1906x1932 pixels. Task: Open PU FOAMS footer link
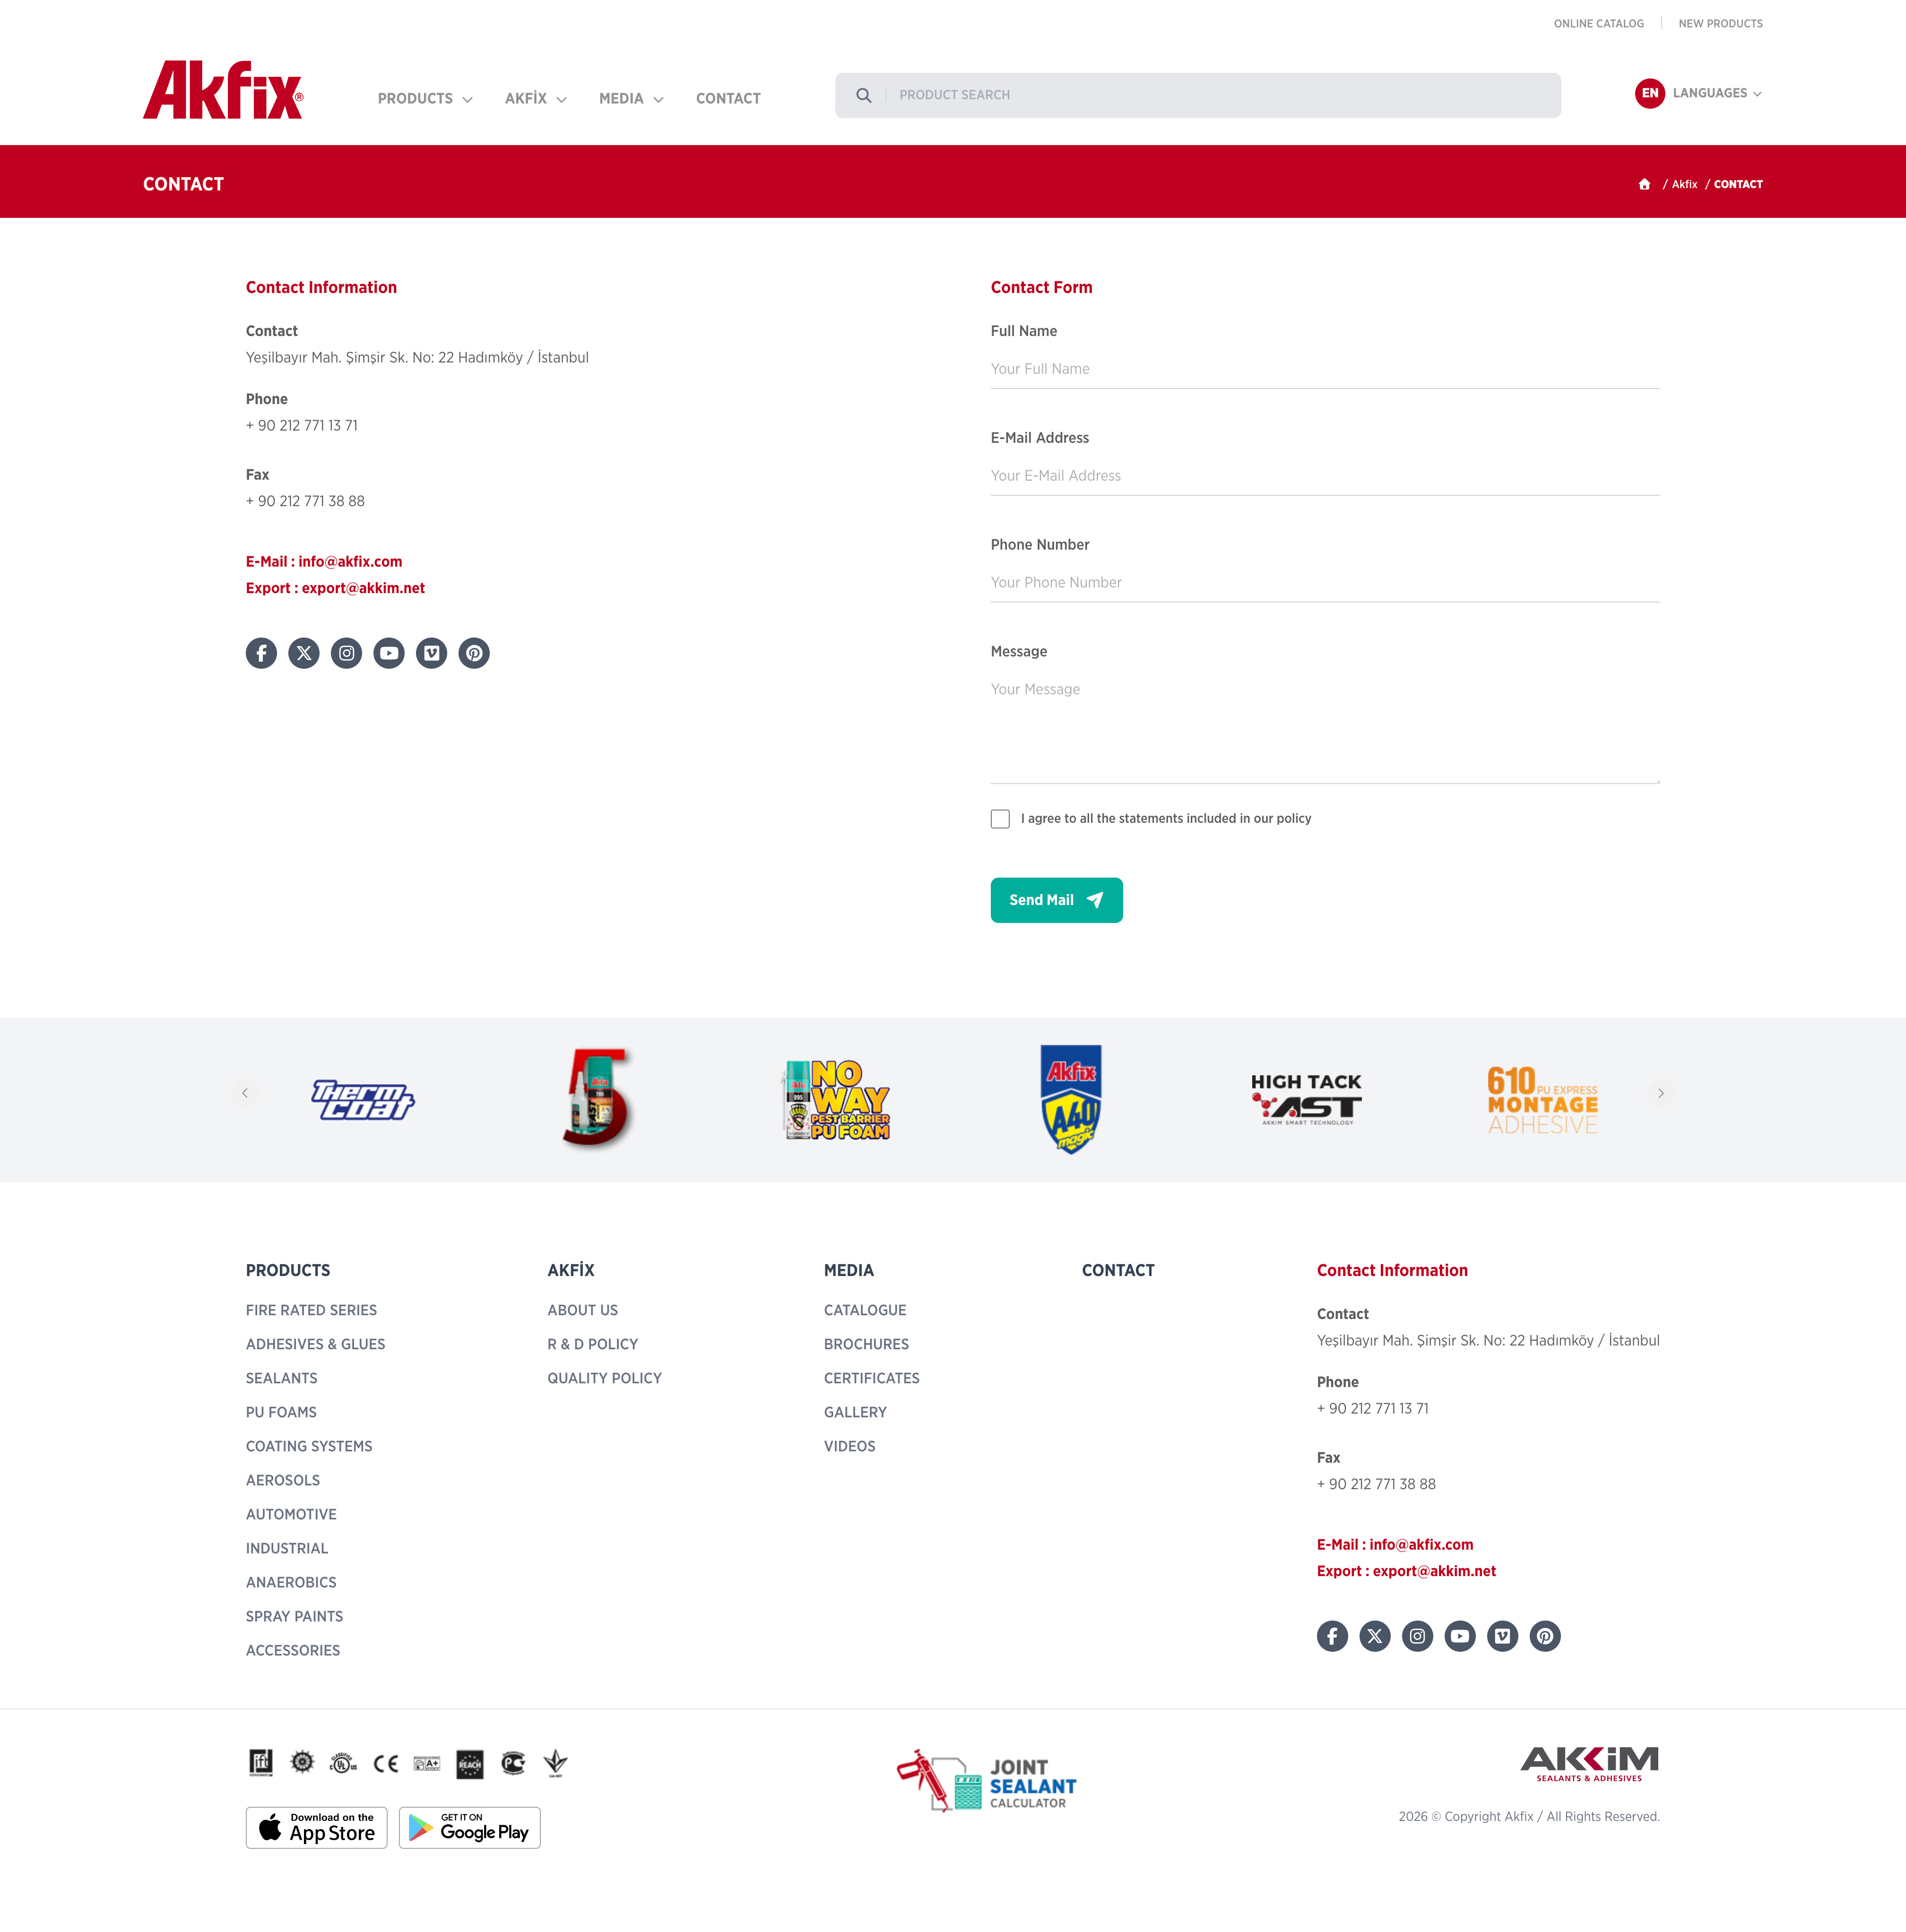281,1412
